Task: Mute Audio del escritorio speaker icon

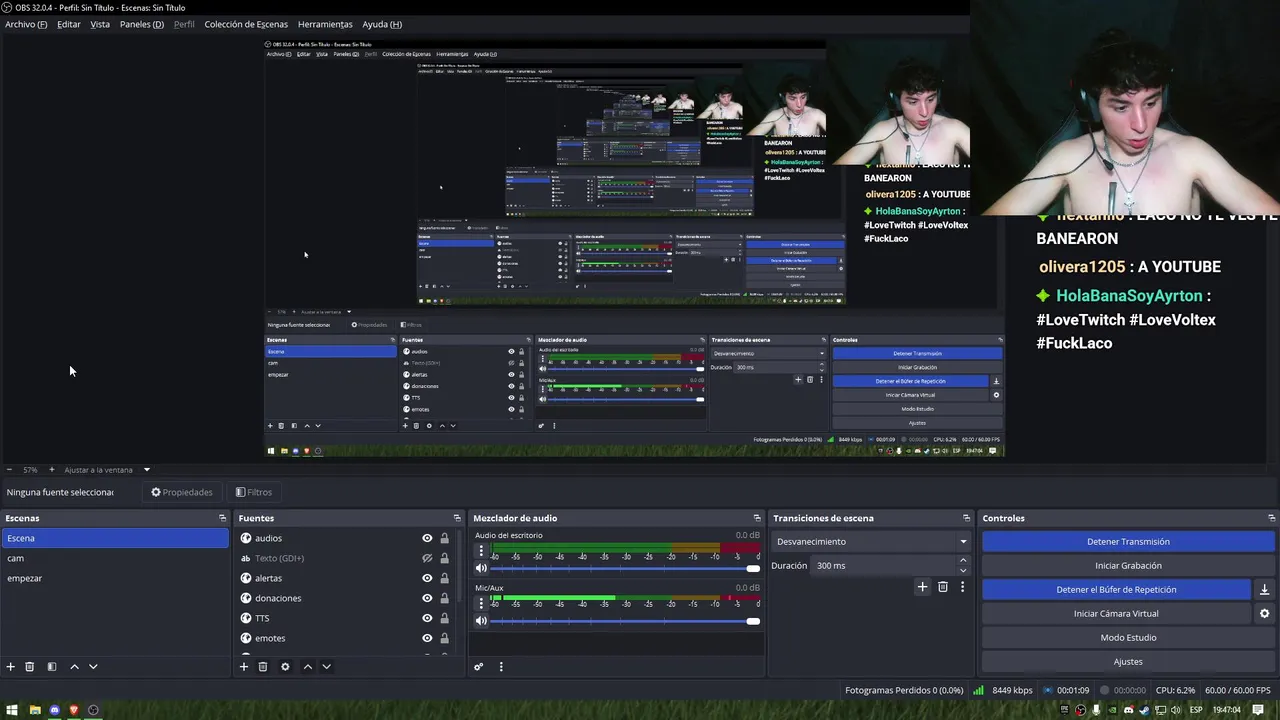Action: pyautogui.click(x=481, y=568)
